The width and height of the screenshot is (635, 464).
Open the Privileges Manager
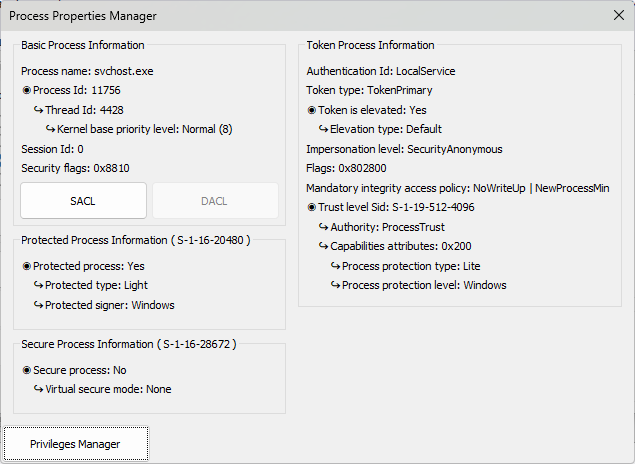point(75,444)
